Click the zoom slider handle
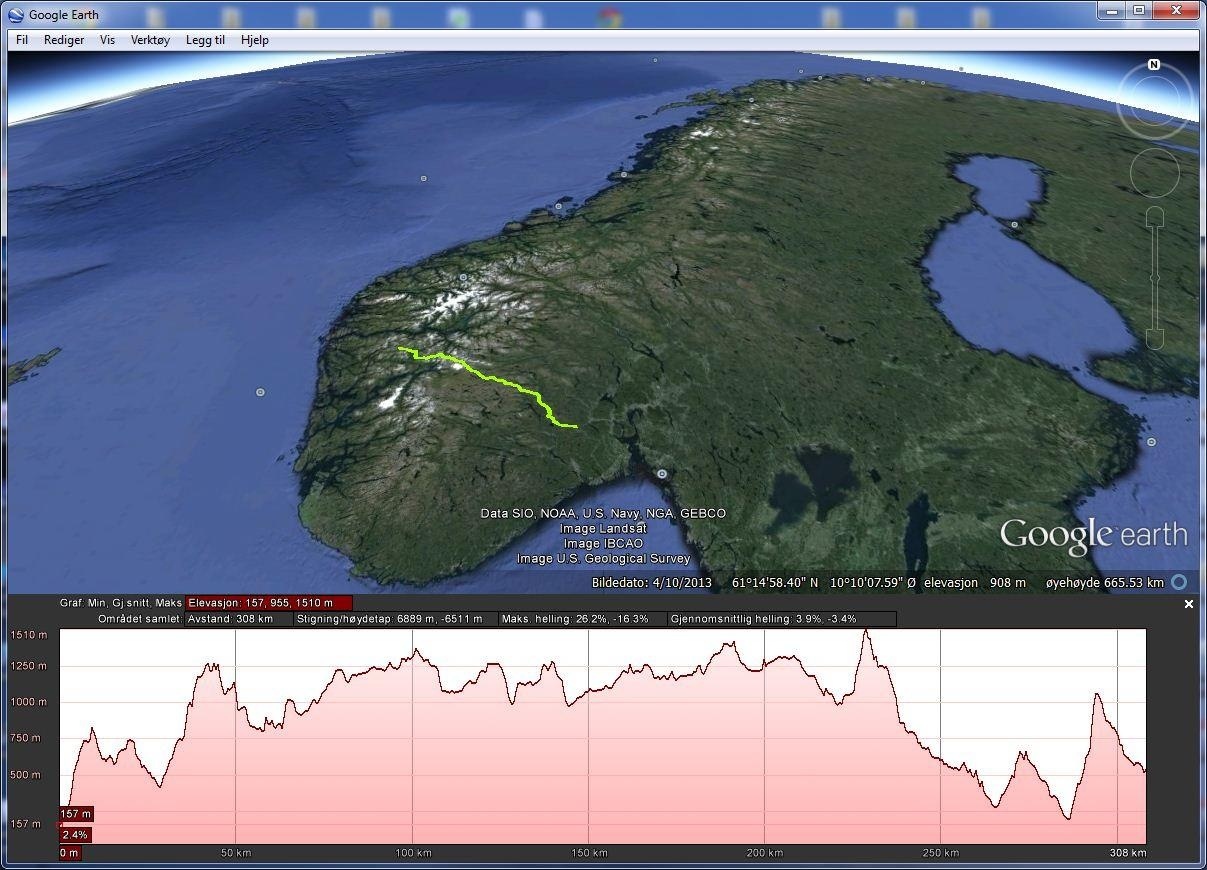The height and width of the screenshot is (870, 1207). tap(1155, 277)
